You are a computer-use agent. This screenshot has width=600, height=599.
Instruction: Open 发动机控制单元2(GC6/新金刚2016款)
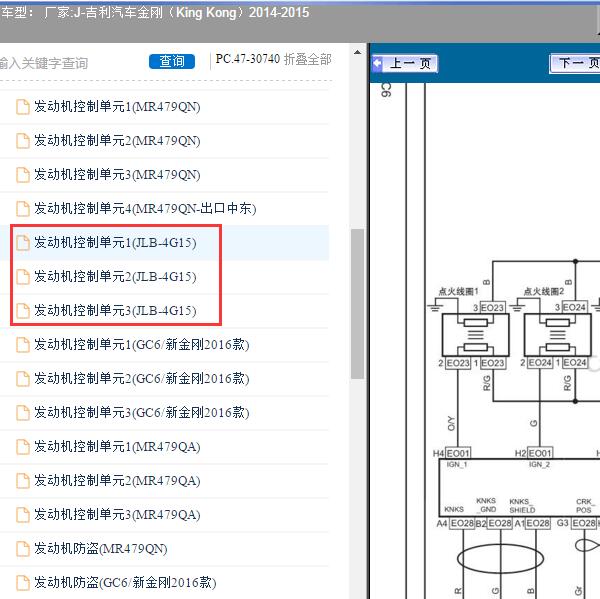click(x=142, y=379)
